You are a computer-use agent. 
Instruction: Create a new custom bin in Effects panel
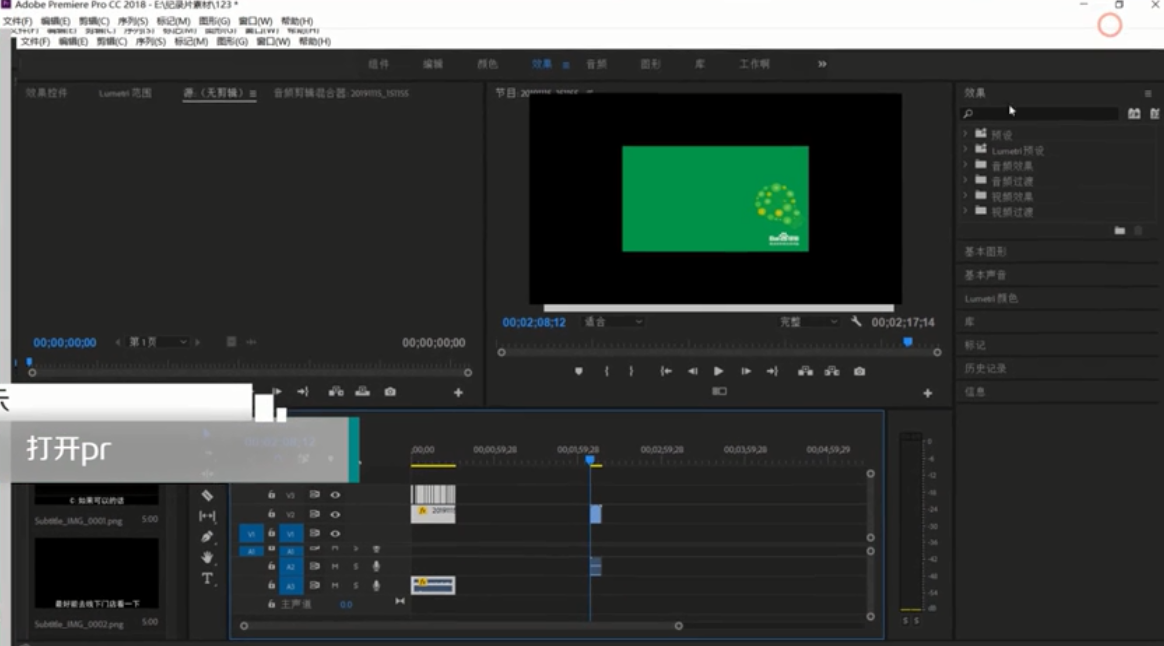point(1119,231)
